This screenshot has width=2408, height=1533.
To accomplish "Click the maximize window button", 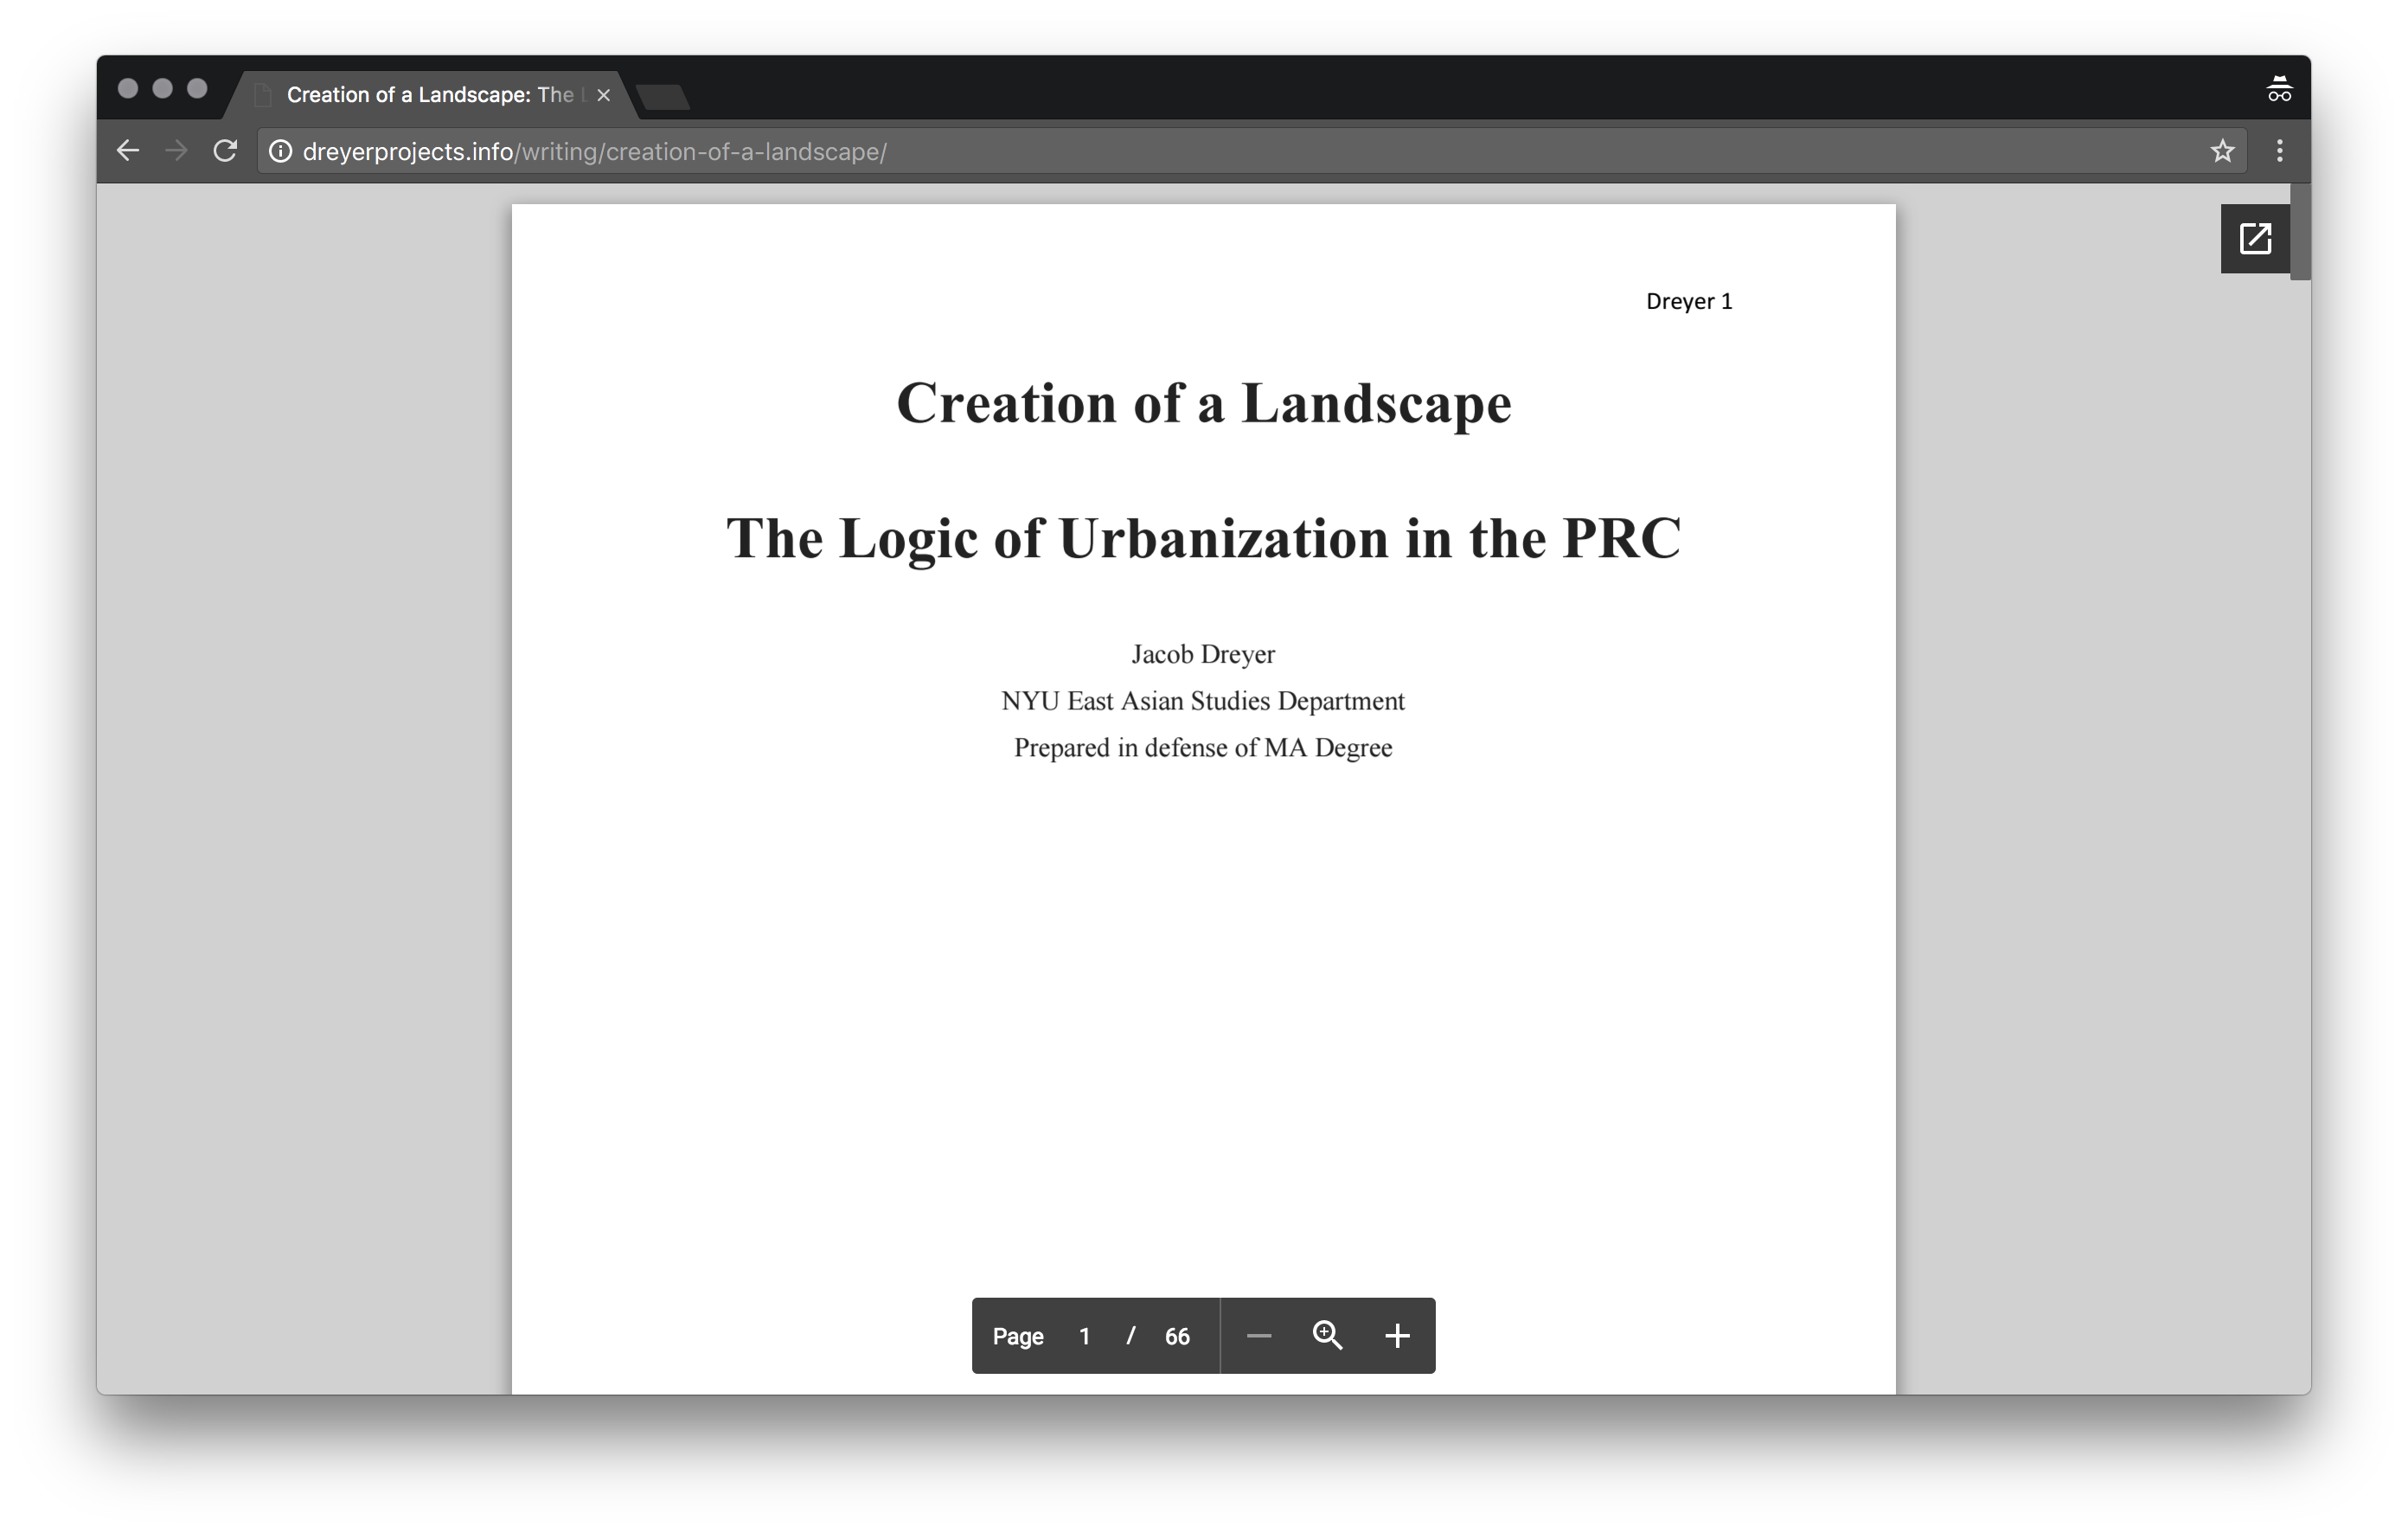I will [x=197, y=88].
